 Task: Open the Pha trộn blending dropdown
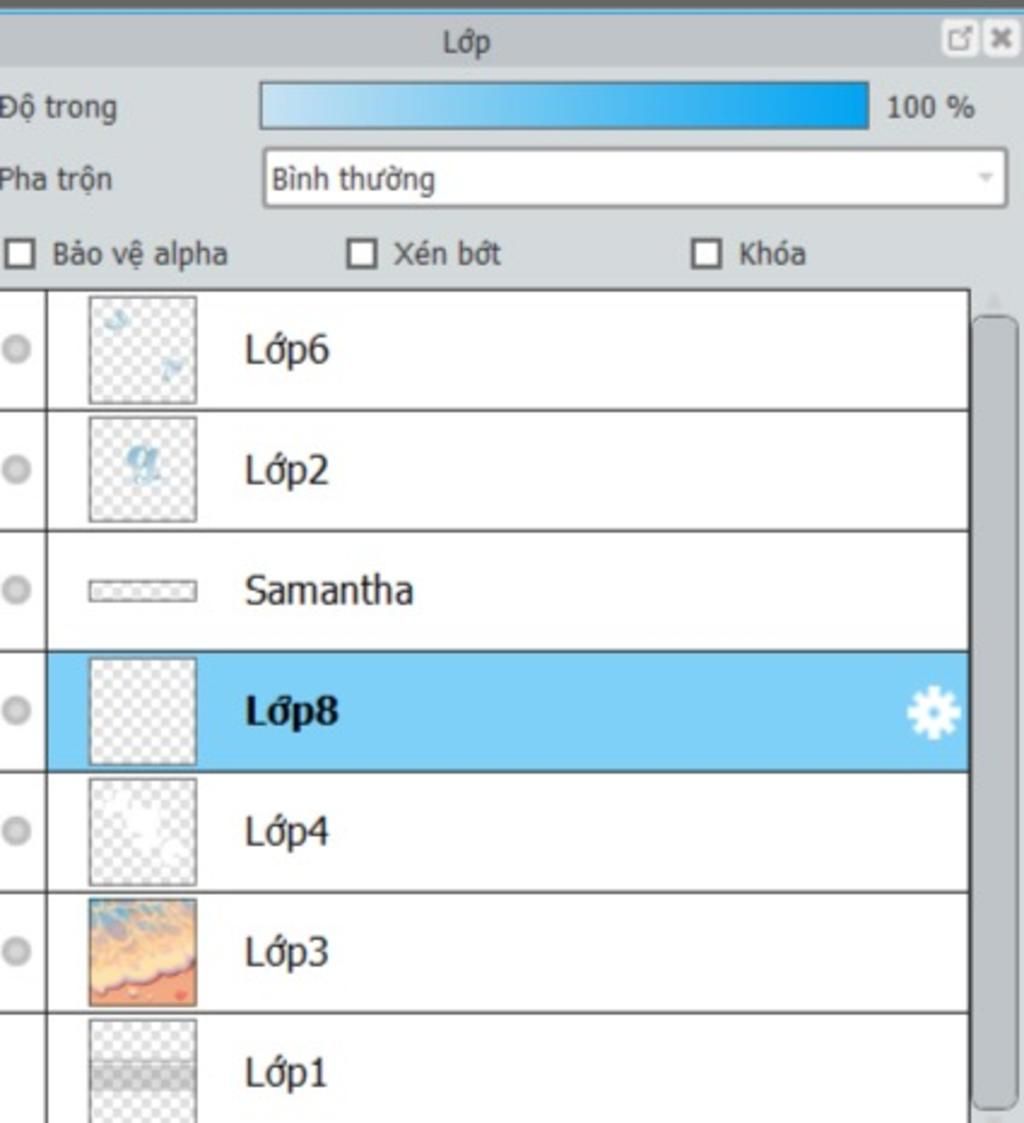634,178
